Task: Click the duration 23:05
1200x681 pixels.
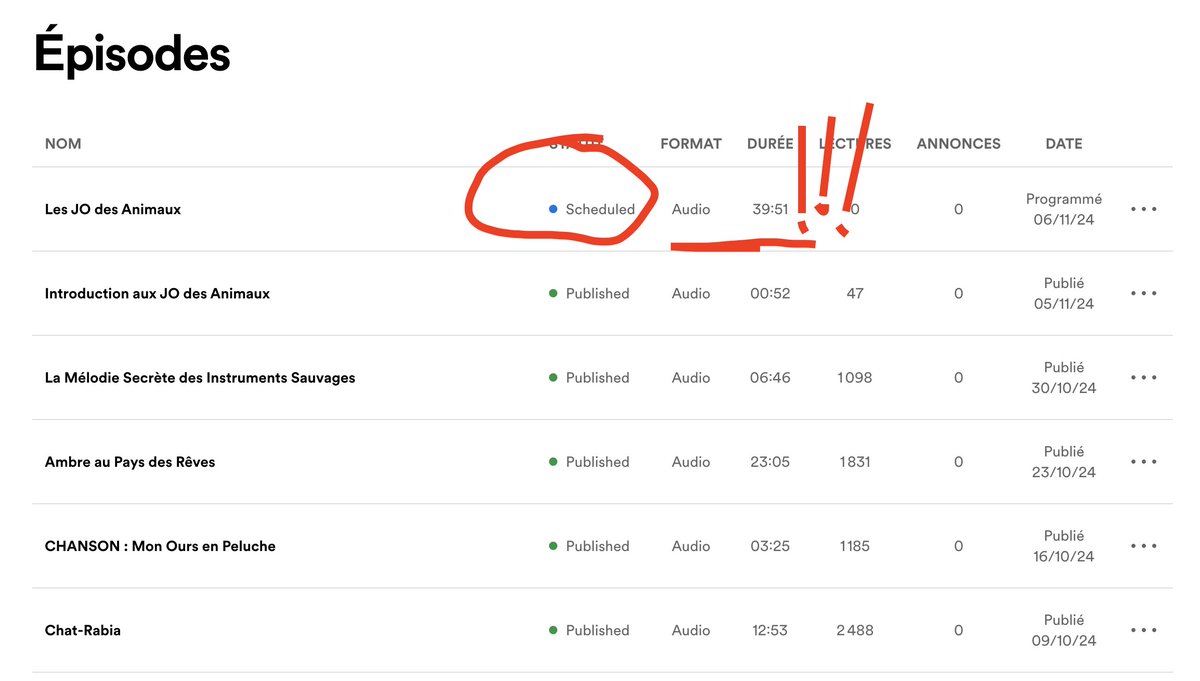Action: (x=770, y=462)
